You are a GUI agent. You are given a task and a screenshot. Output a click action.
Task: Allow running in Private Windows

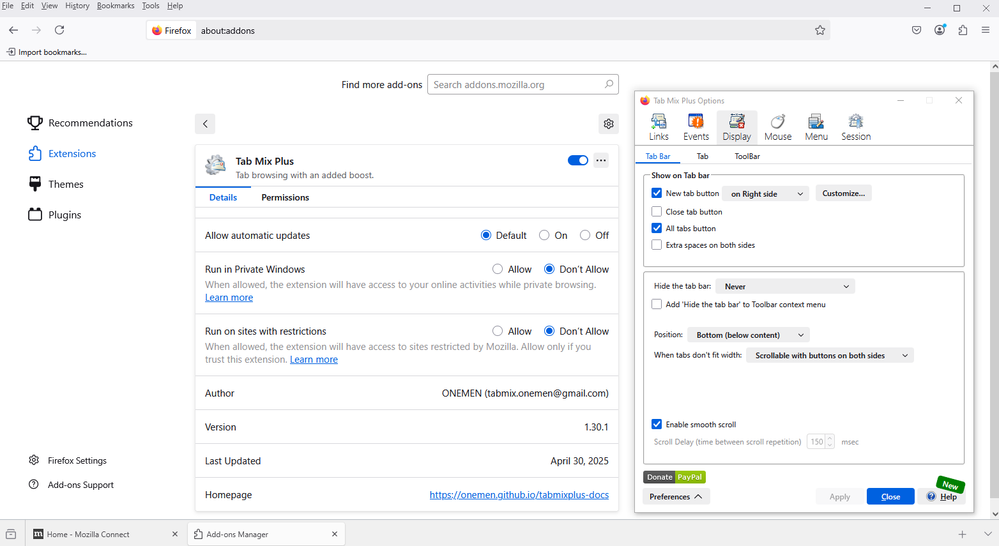(x=498, y=269)
